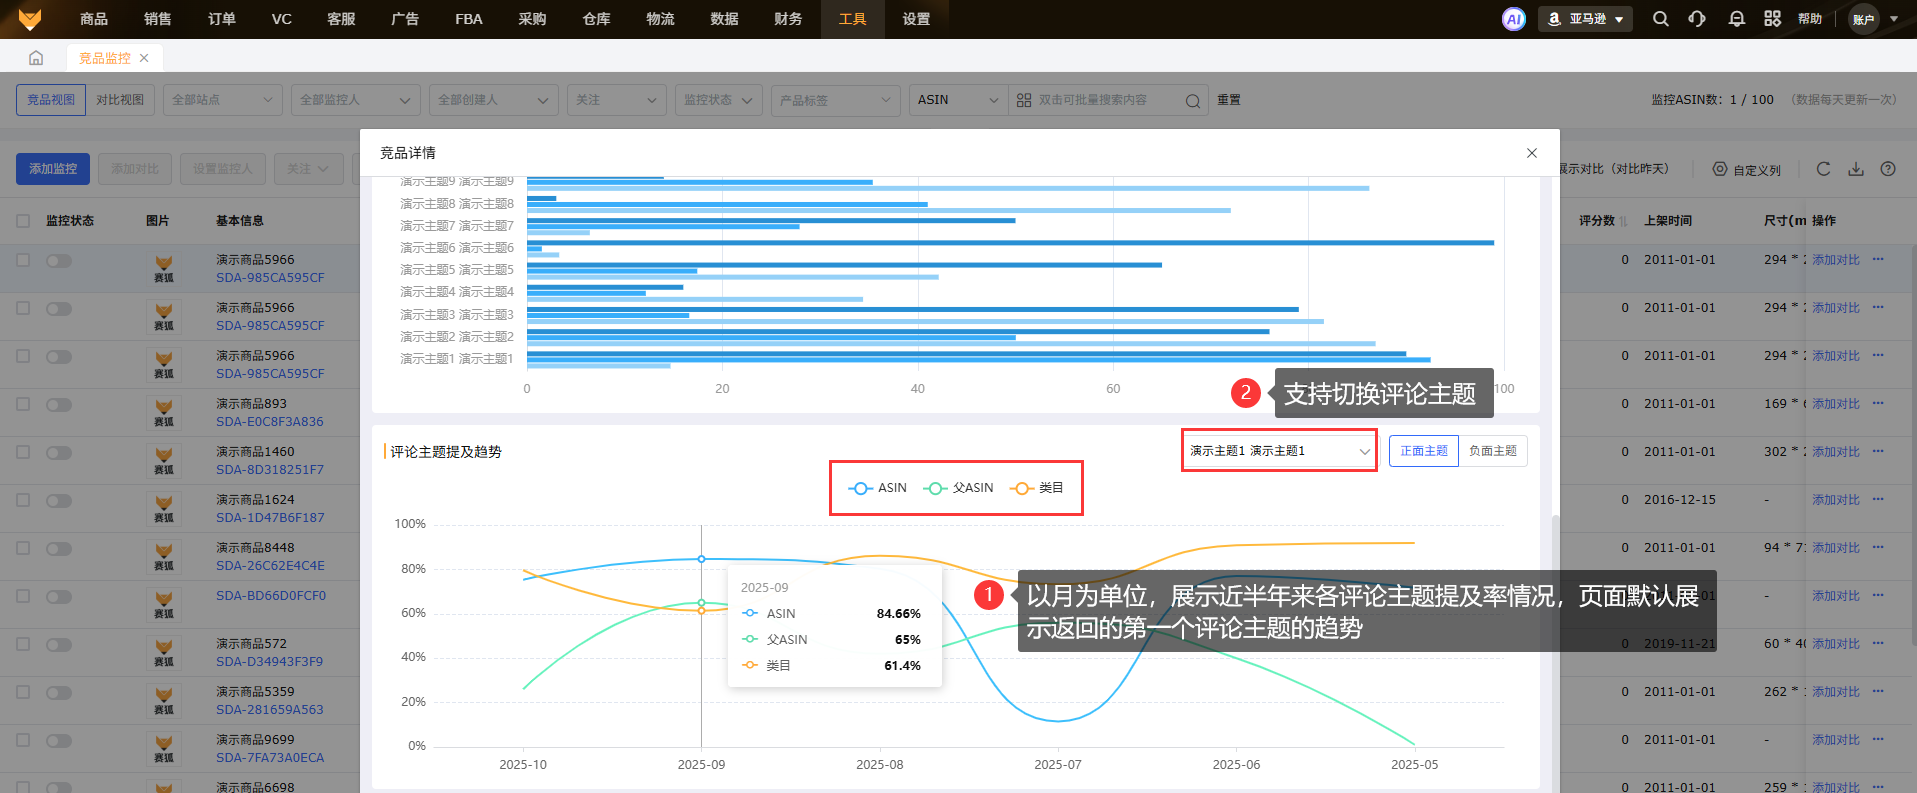Open the notifications bell icon
The height and width of the screenshot is (793, 1917).
point(1736,19)
